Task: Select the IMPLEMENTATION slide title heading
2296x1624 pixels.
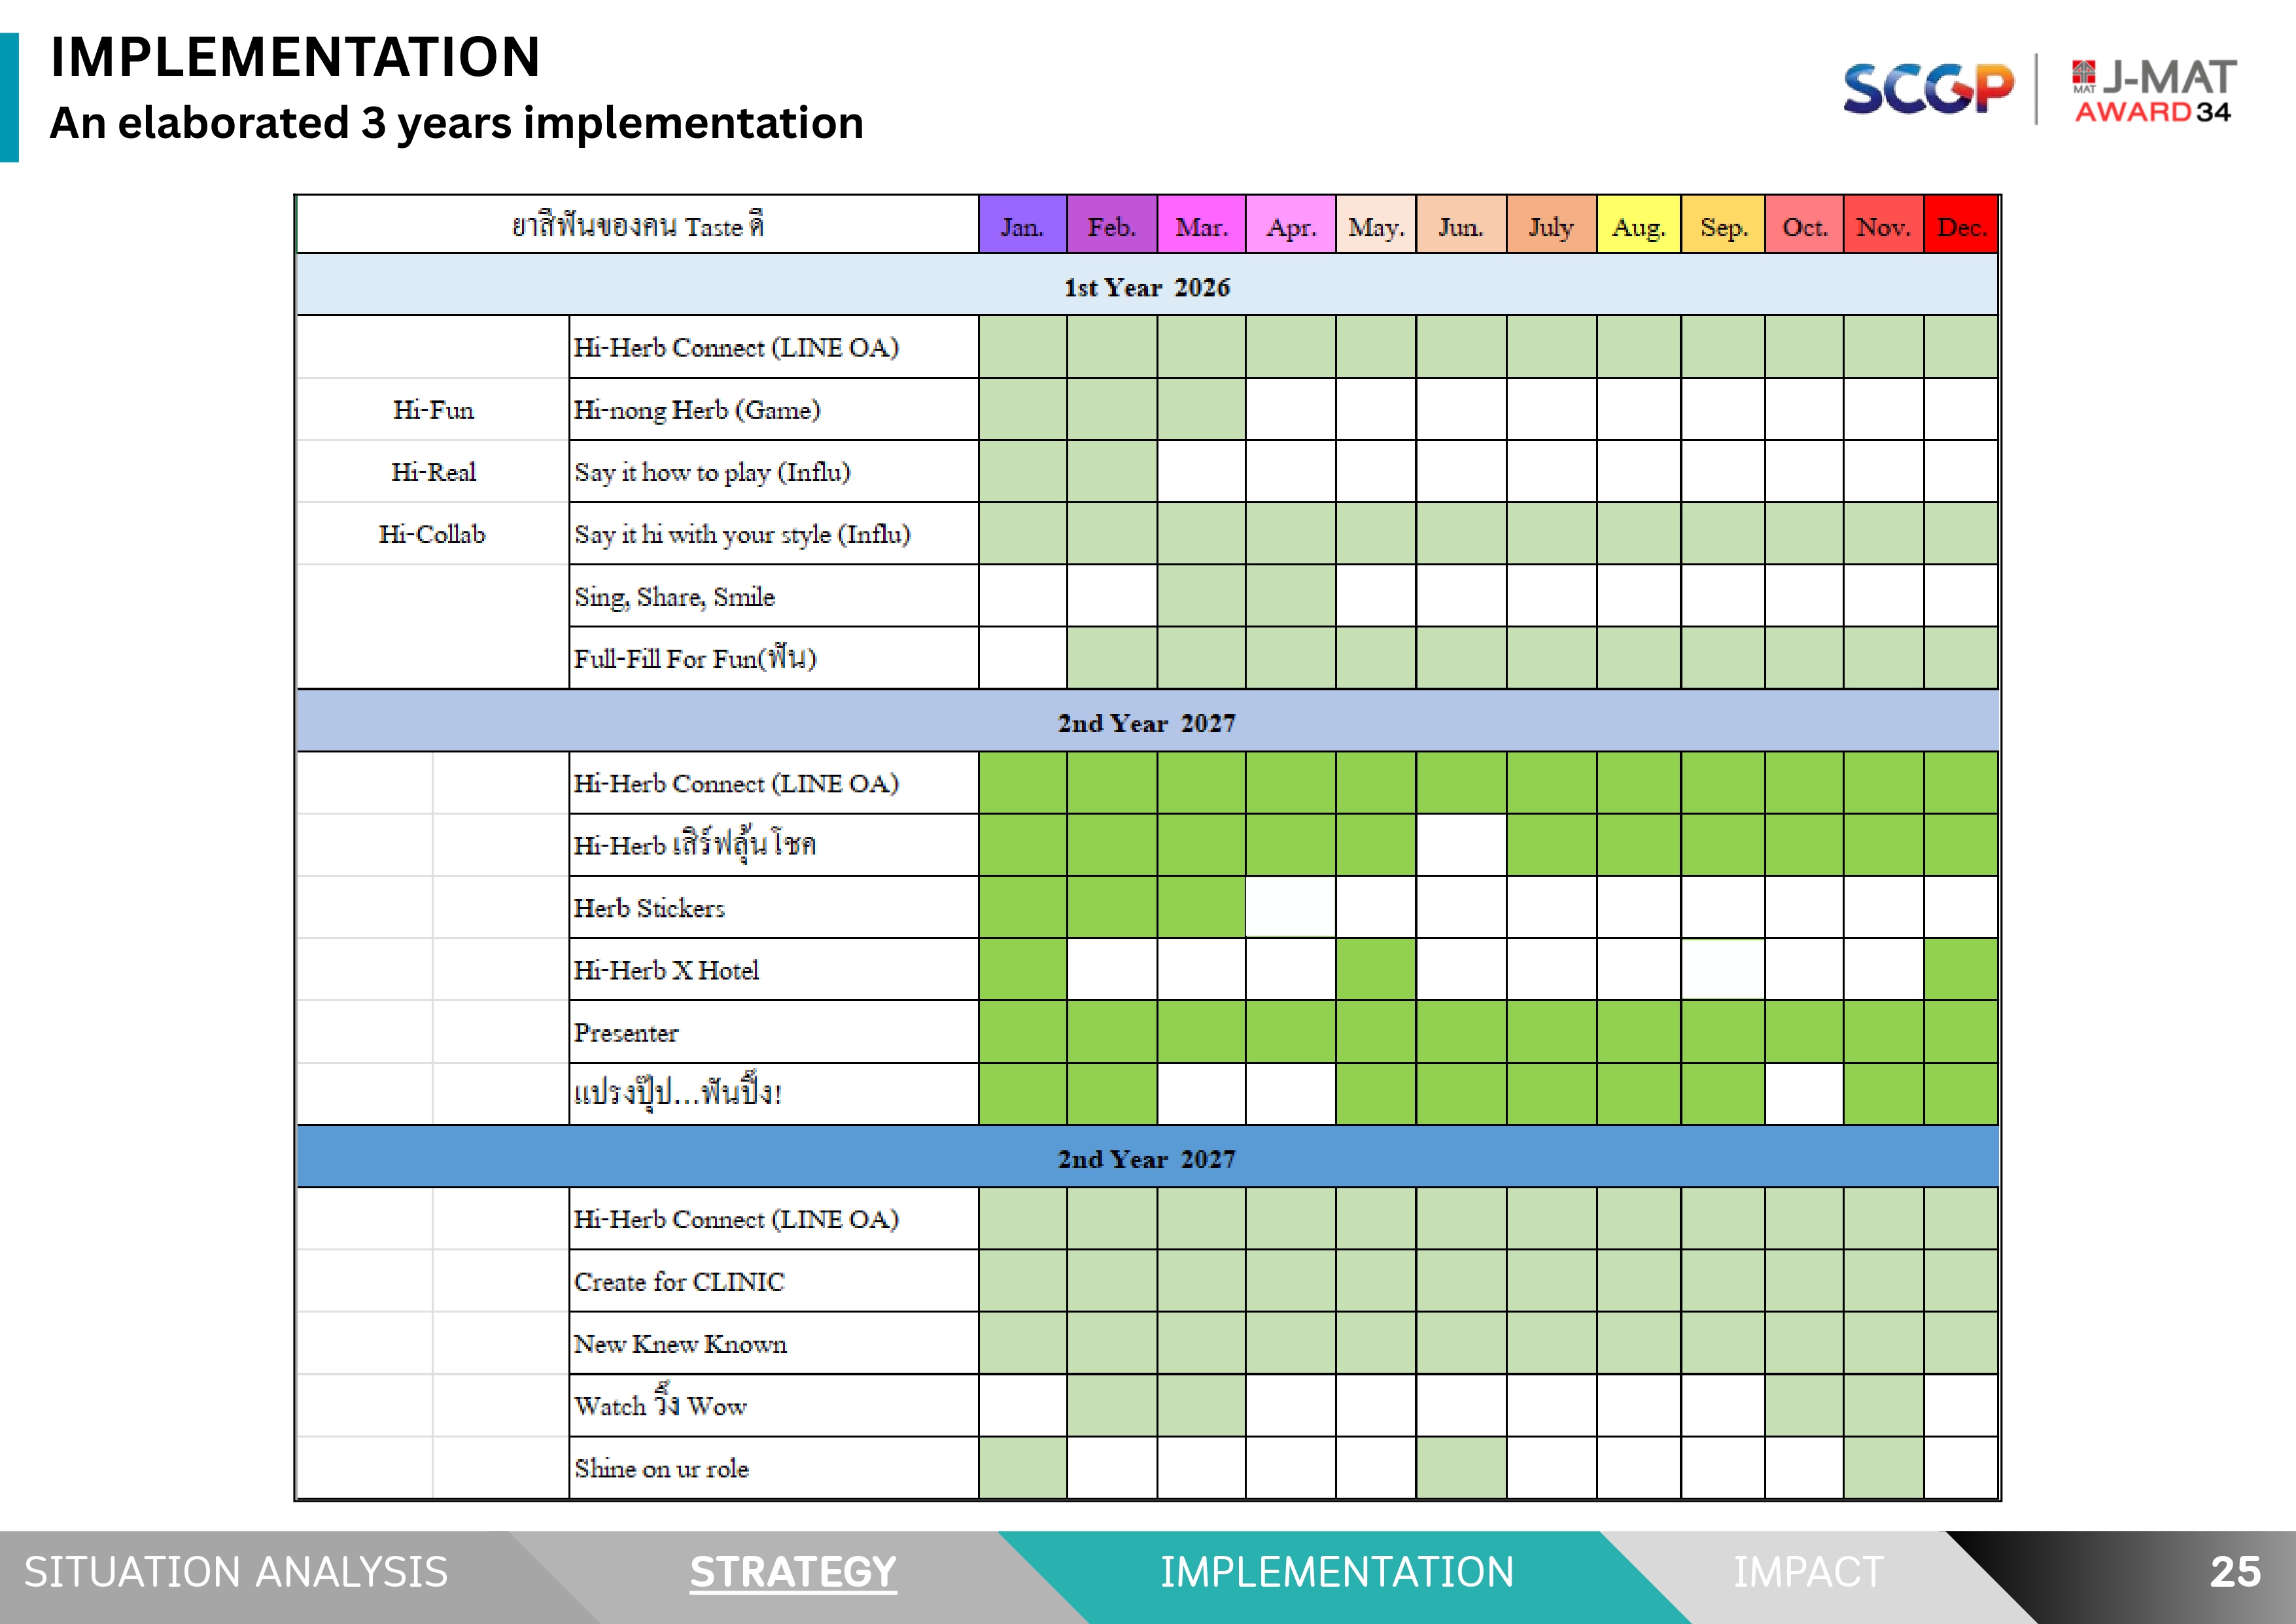Action: [x=295, y=57]
